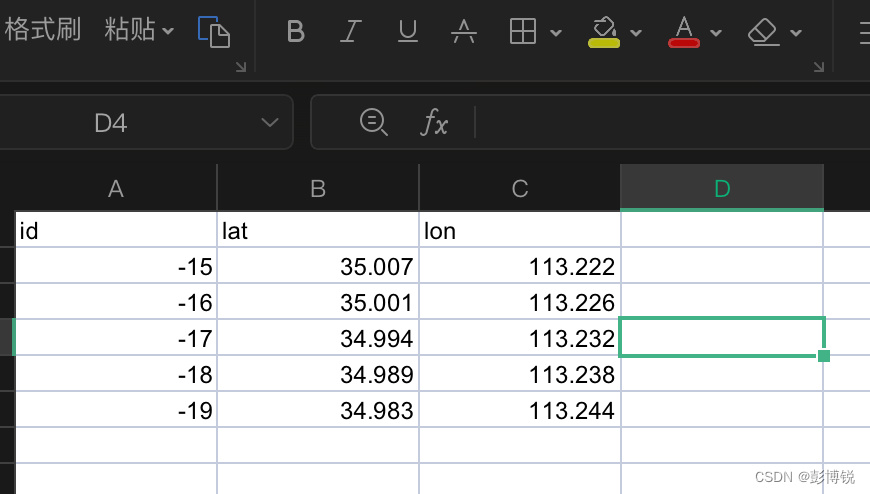The image size is (870, 494).
Task: Apply the red font color
Action: (x=684, y=32)
